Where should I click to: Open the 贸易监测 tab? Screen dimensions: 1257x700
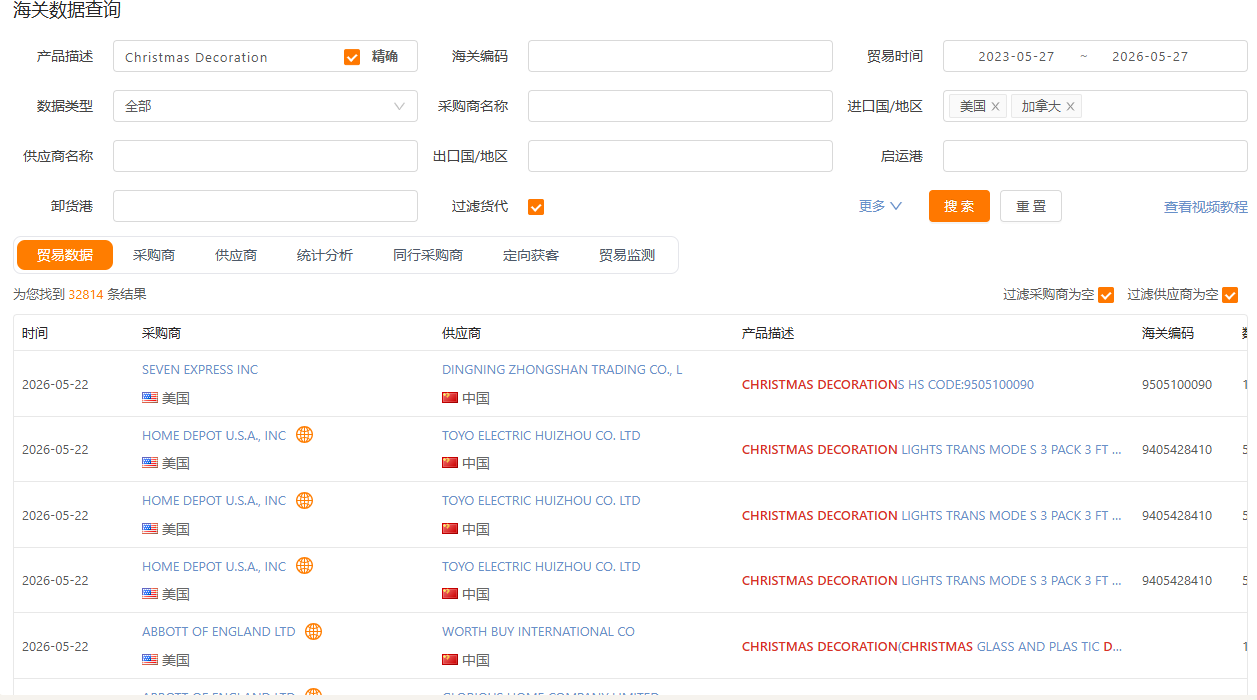point(627,255)
